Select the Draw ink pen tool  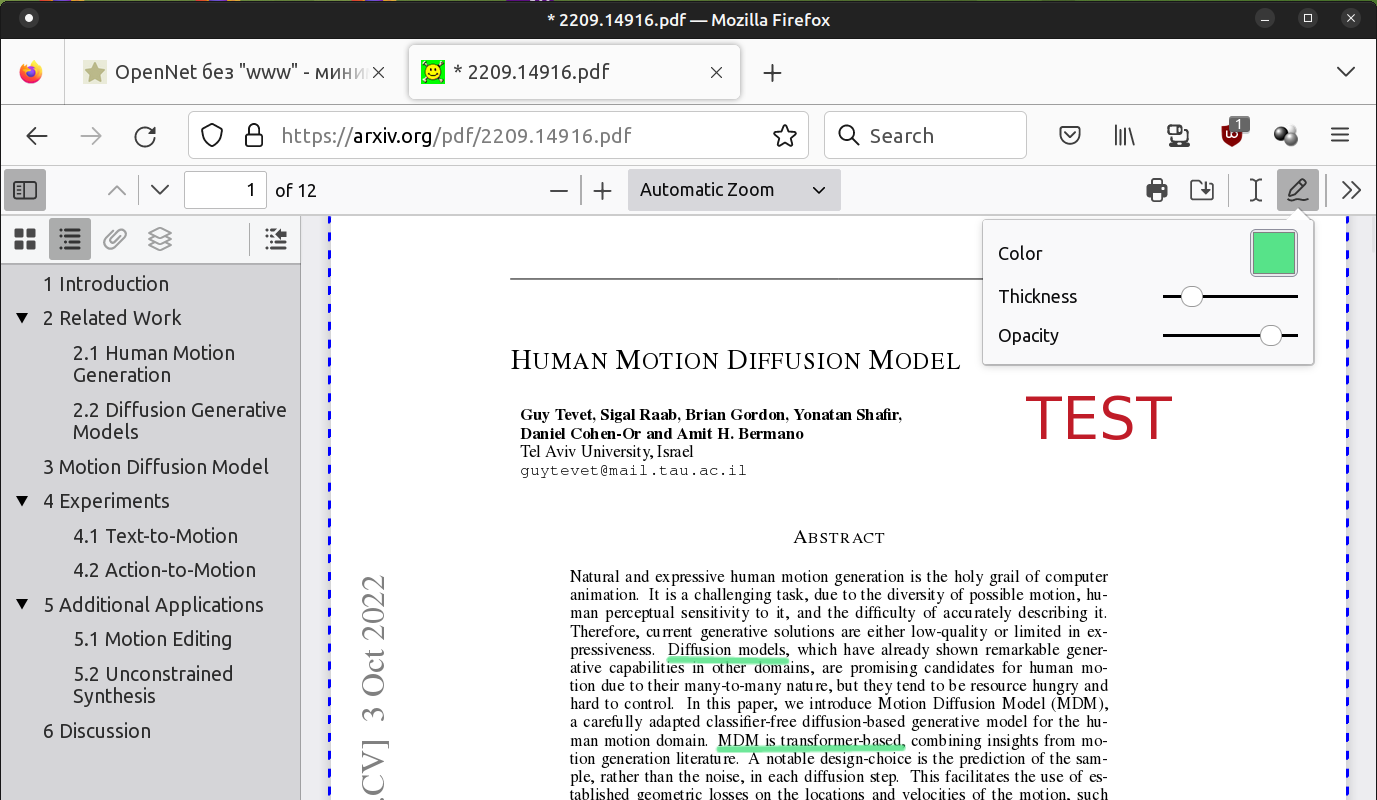coord(1297,190)
